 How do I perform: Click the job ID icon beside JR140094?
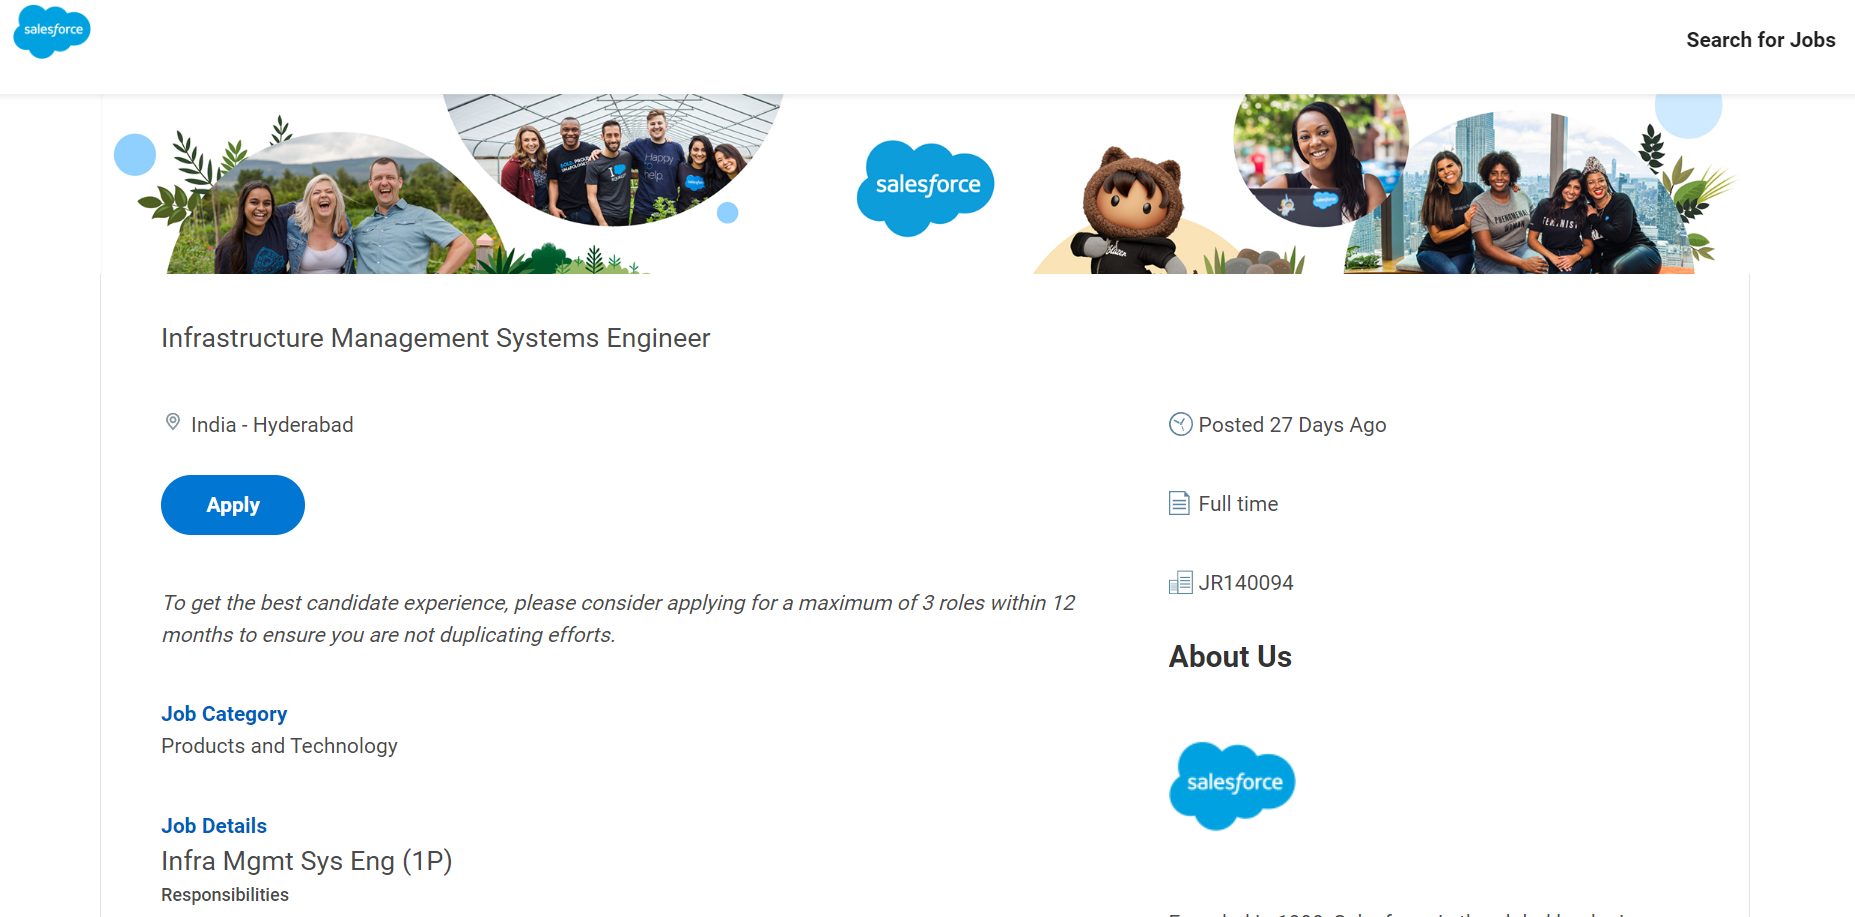click(1180, 582)
